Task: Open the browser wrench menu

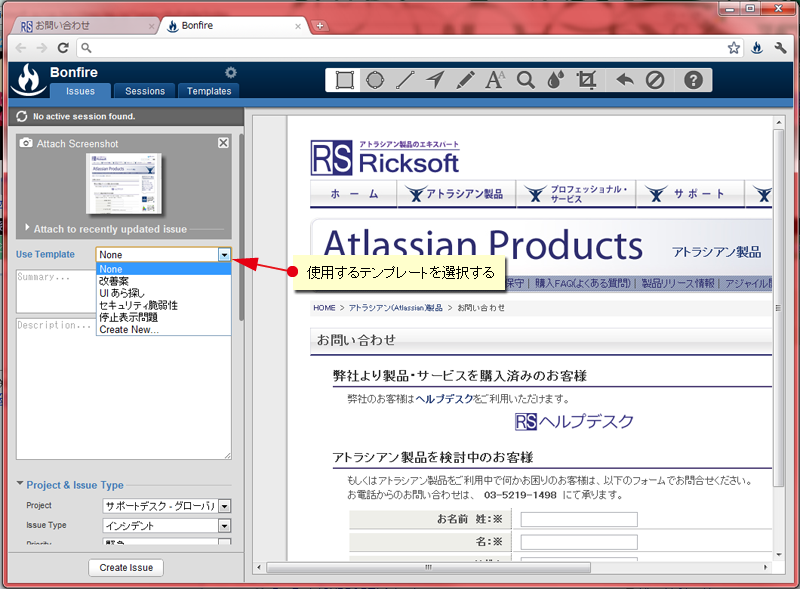Action: 780,48
